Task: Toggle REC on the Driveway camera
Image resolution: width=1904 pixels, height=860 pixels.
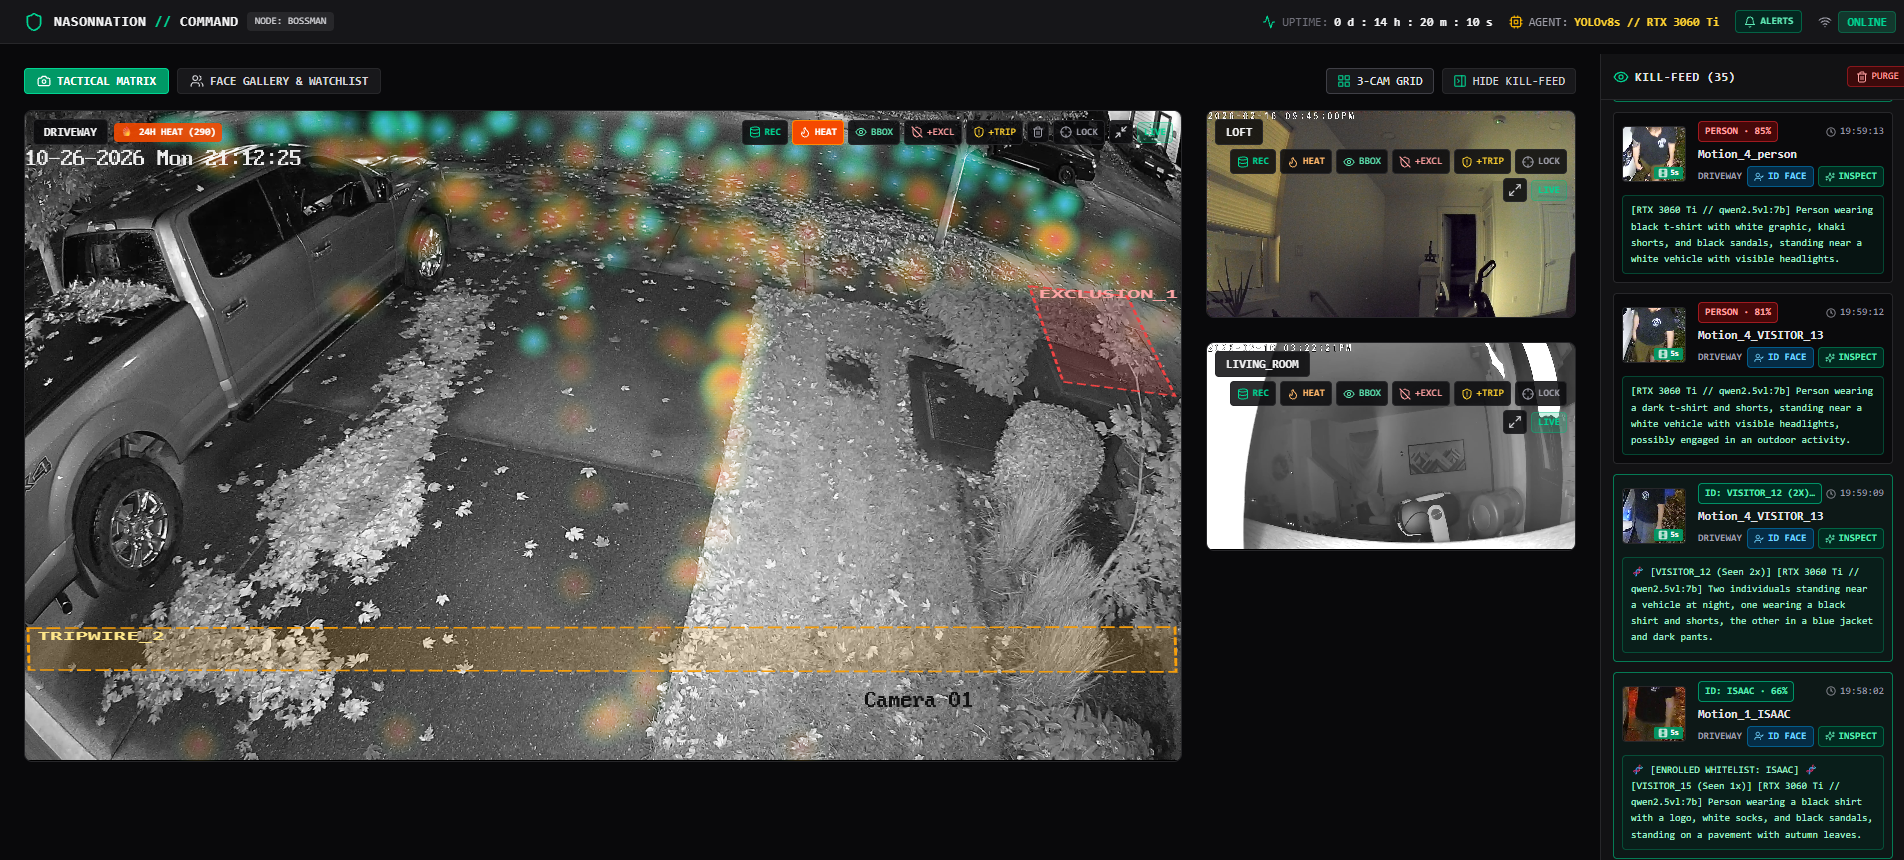Action: [x=765, y=132]
